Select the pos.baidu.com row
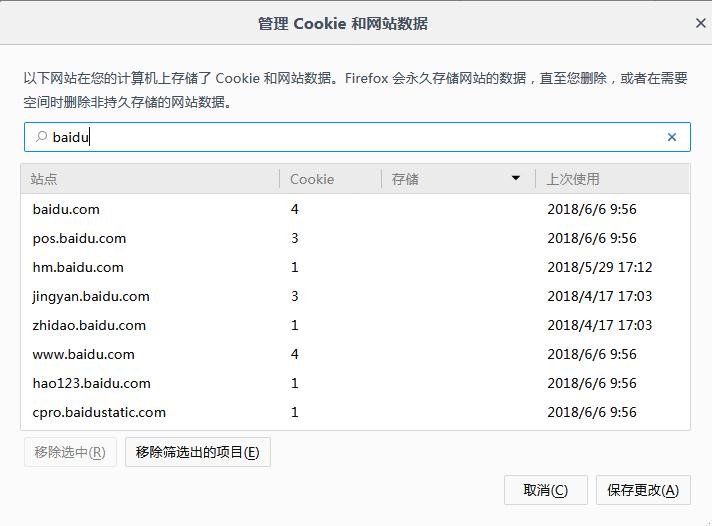This screenshot has height=526, width=712. tap(356, 238)
